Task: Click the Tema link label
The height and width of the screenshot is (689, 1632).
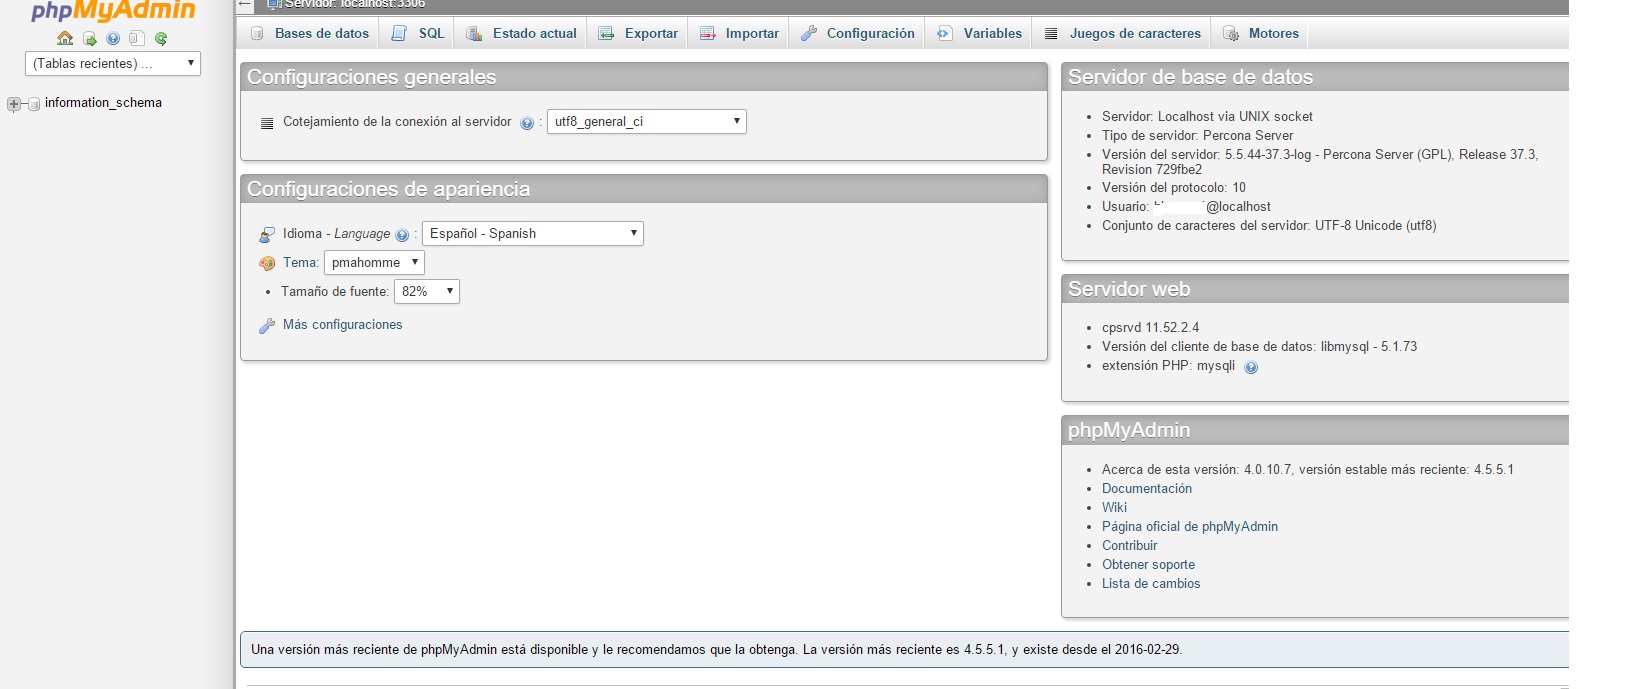Action: click(300, 262)
